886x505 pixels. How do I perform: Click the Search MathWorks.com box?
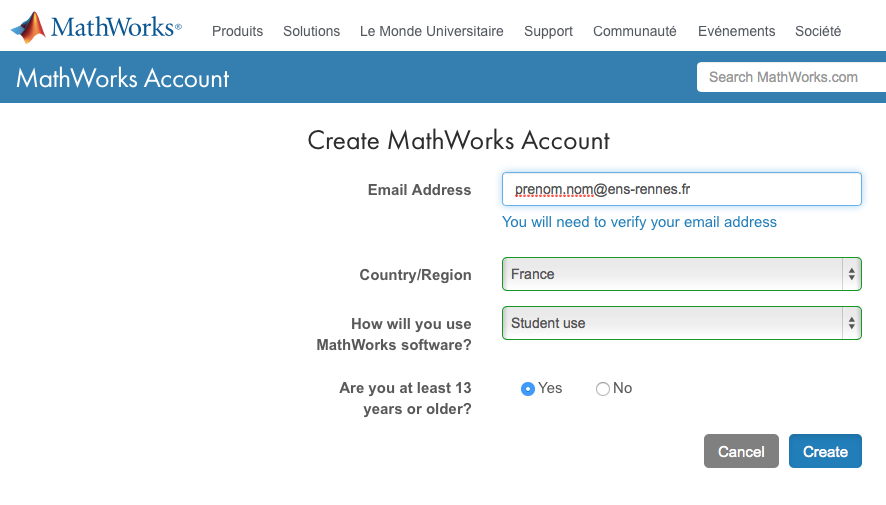coord(790,77)
